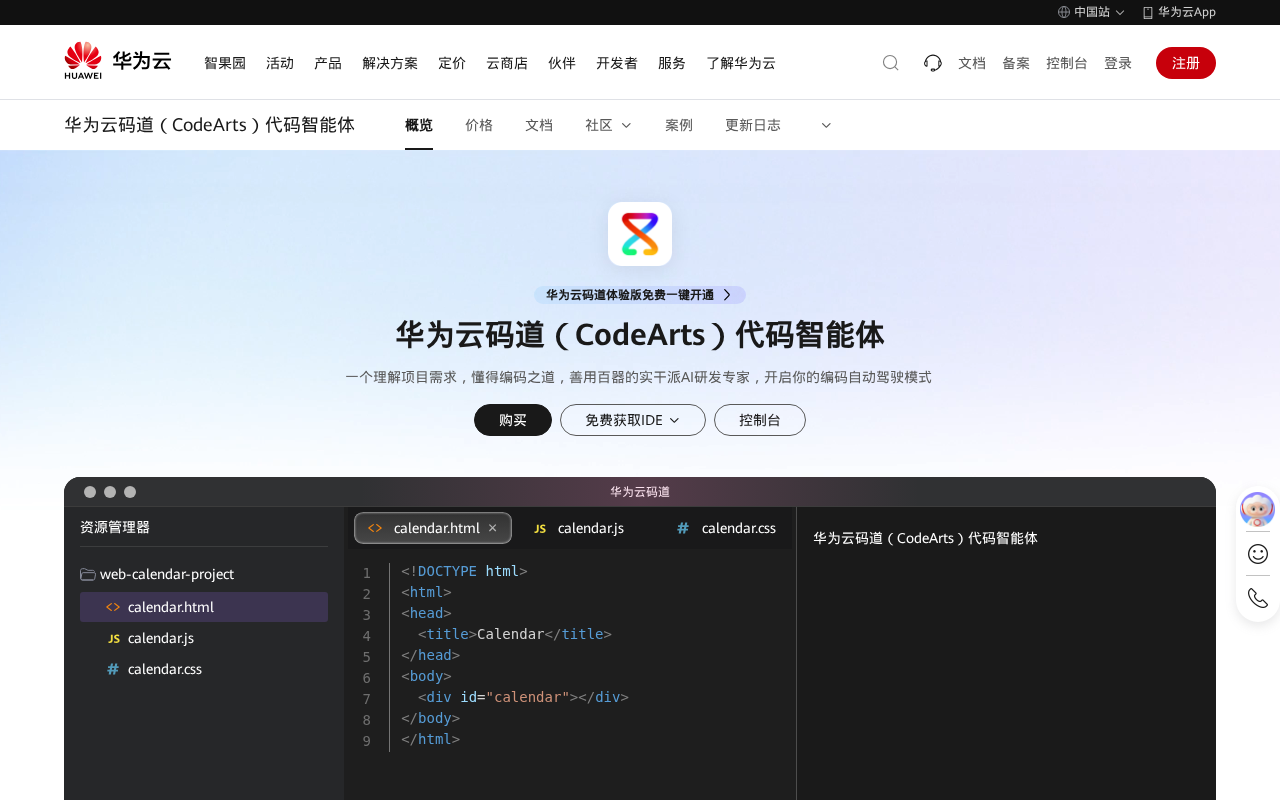1280x800 pixels.
Task: Click the 控制台 button under the title
Action: tap(760, 420)
